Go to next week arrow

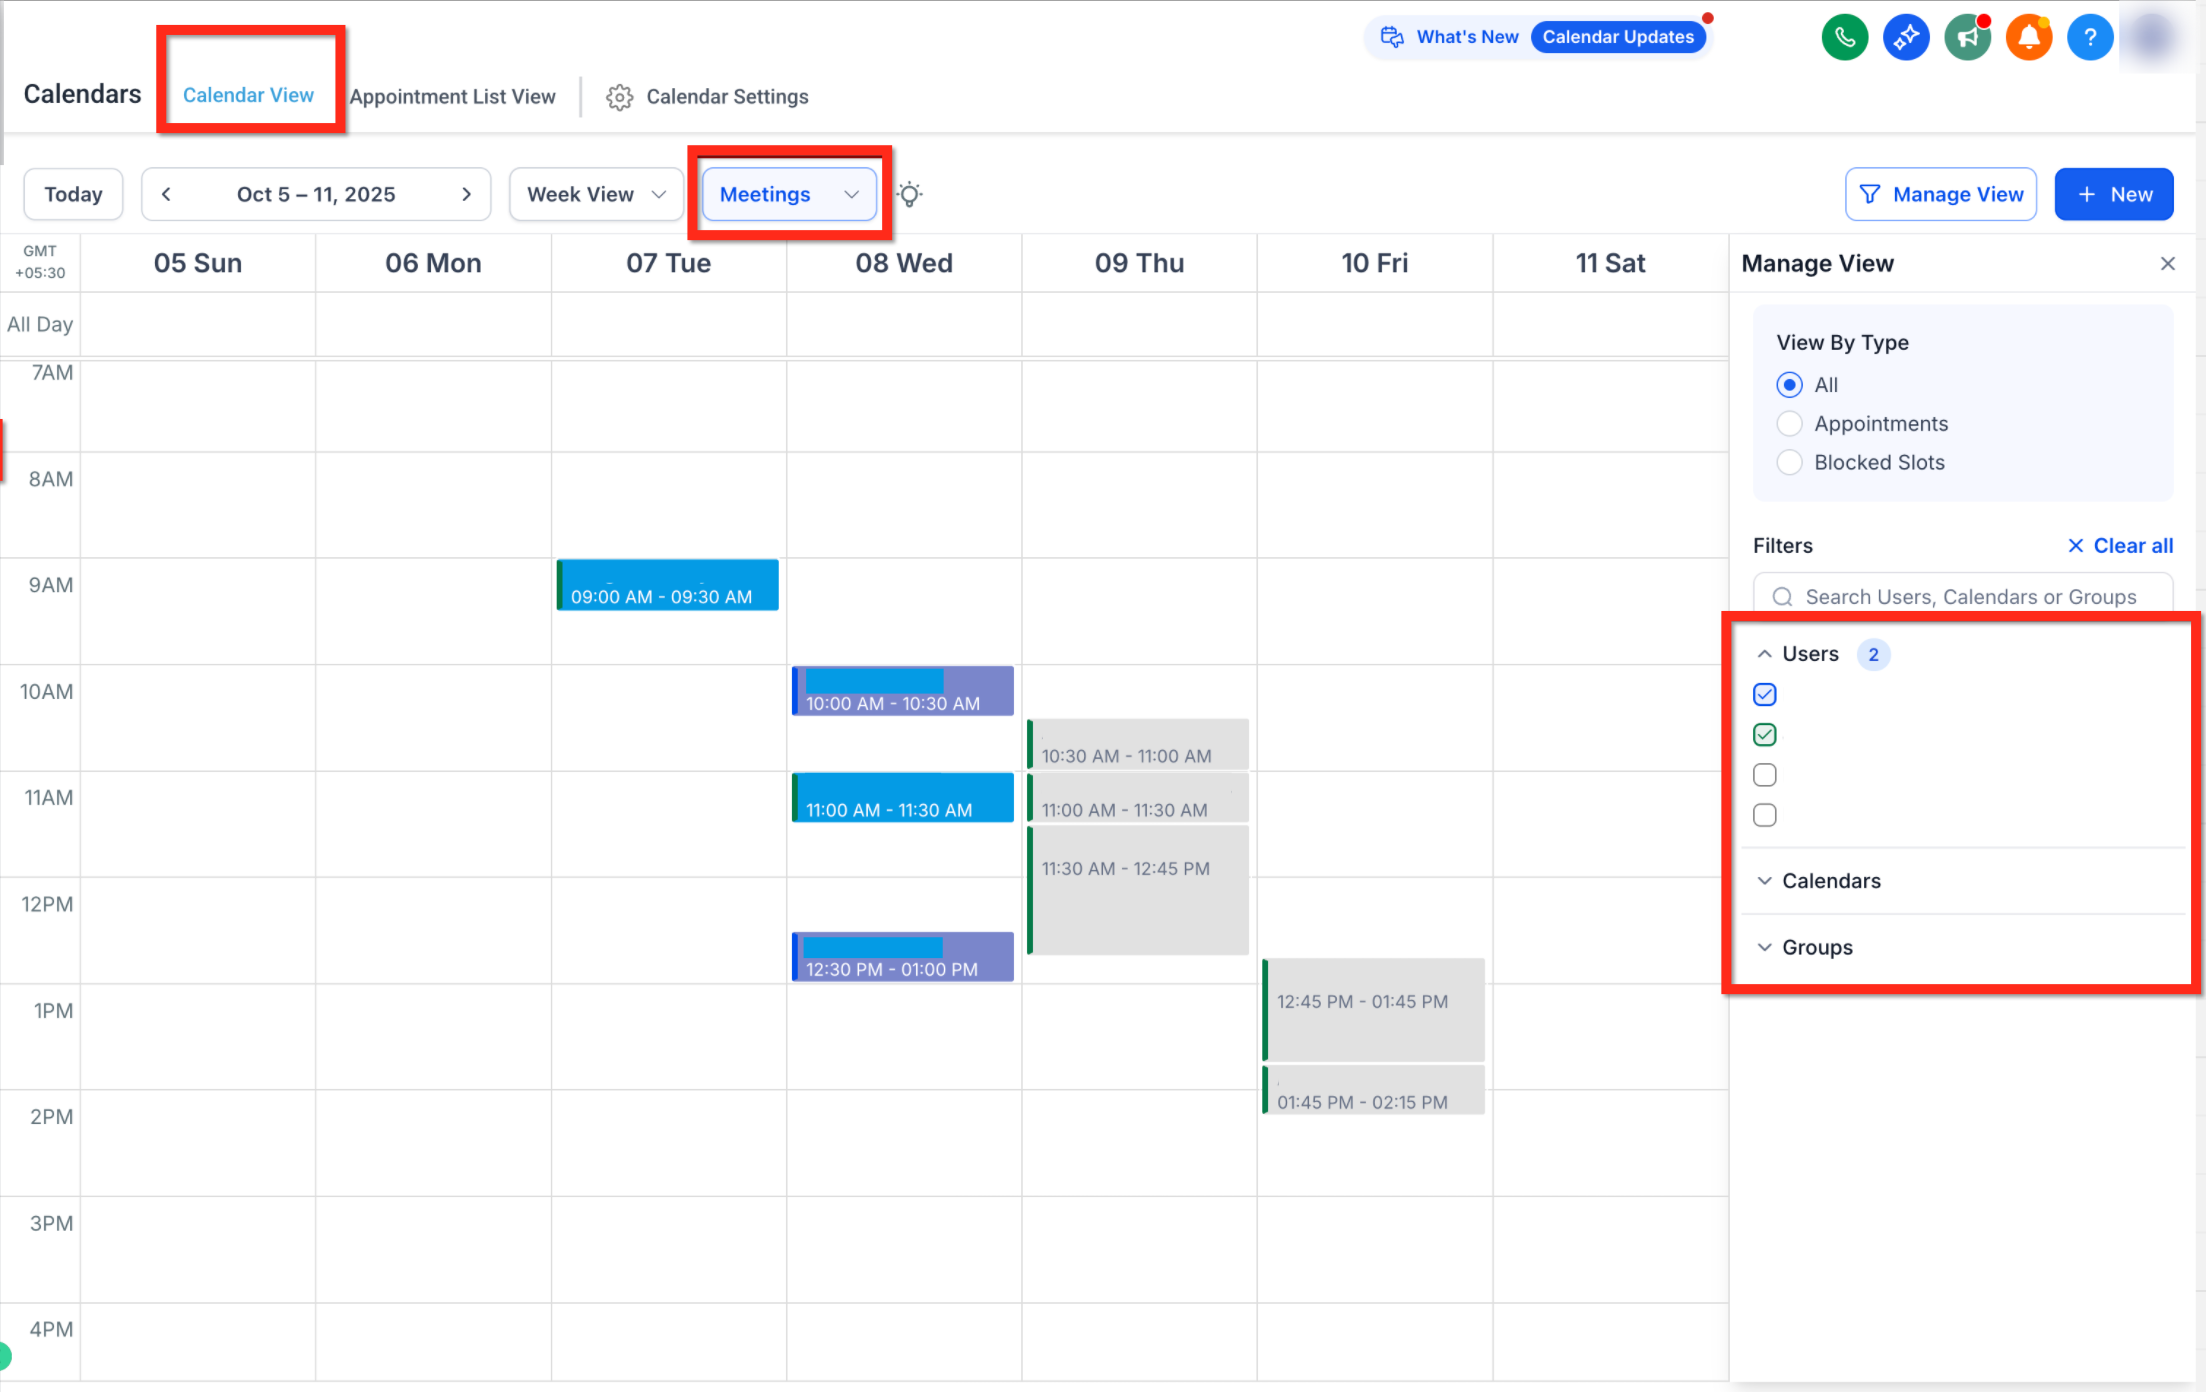466,194
